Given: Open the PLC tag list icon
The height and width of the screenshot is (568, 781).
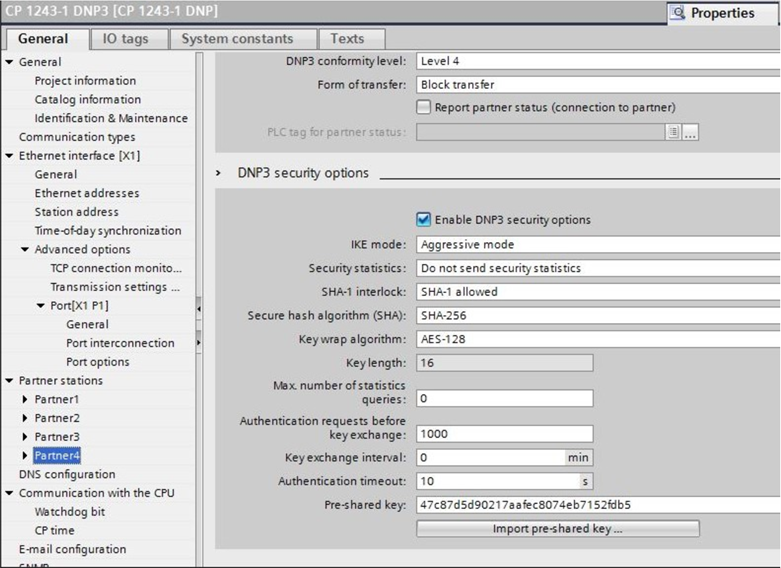Looking at the screenshot, I should tap(673, 132).
